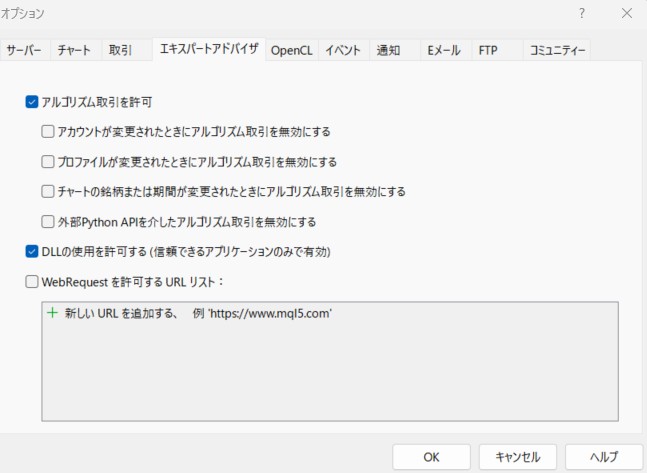647x473 pixels.
Task: Click the キャンセル button
Action: point(518,457)
